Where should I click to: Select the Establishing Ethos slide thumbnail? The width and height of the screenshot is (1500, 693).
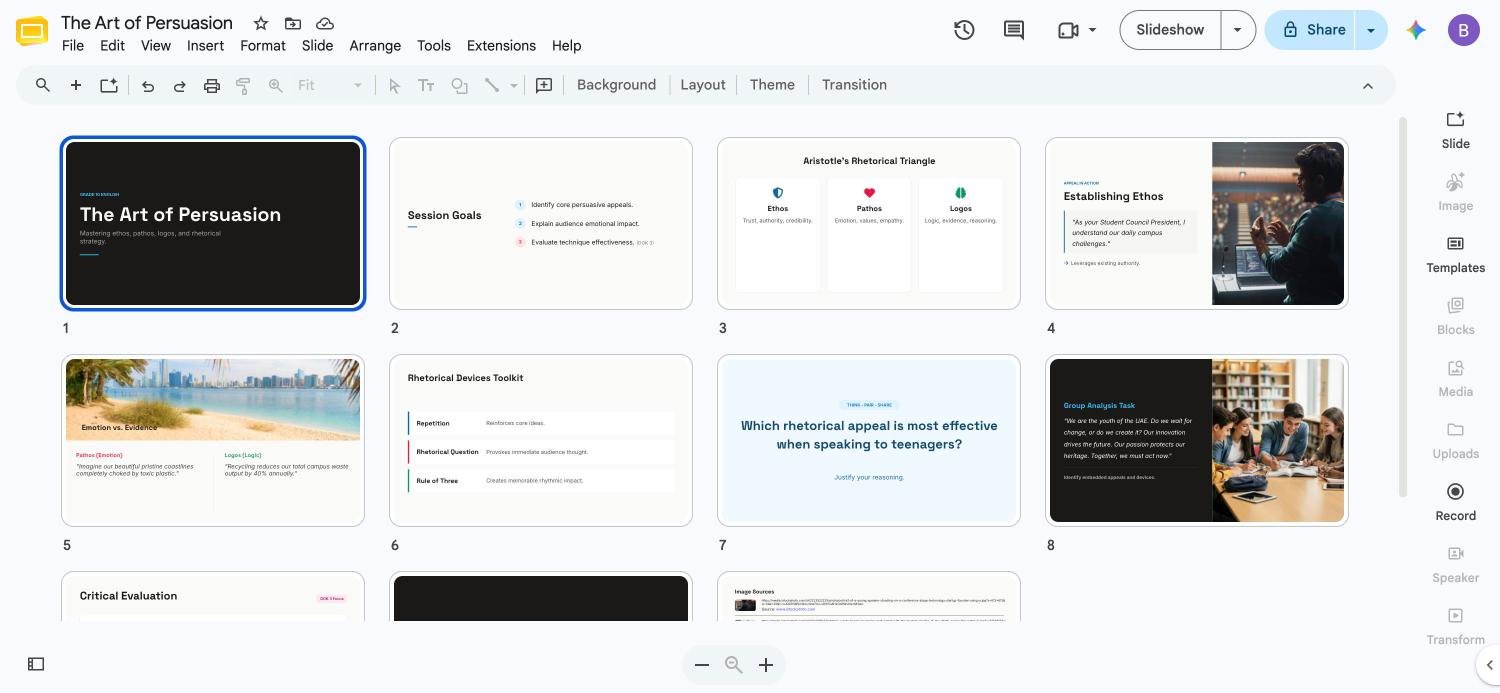point(1197,224)
